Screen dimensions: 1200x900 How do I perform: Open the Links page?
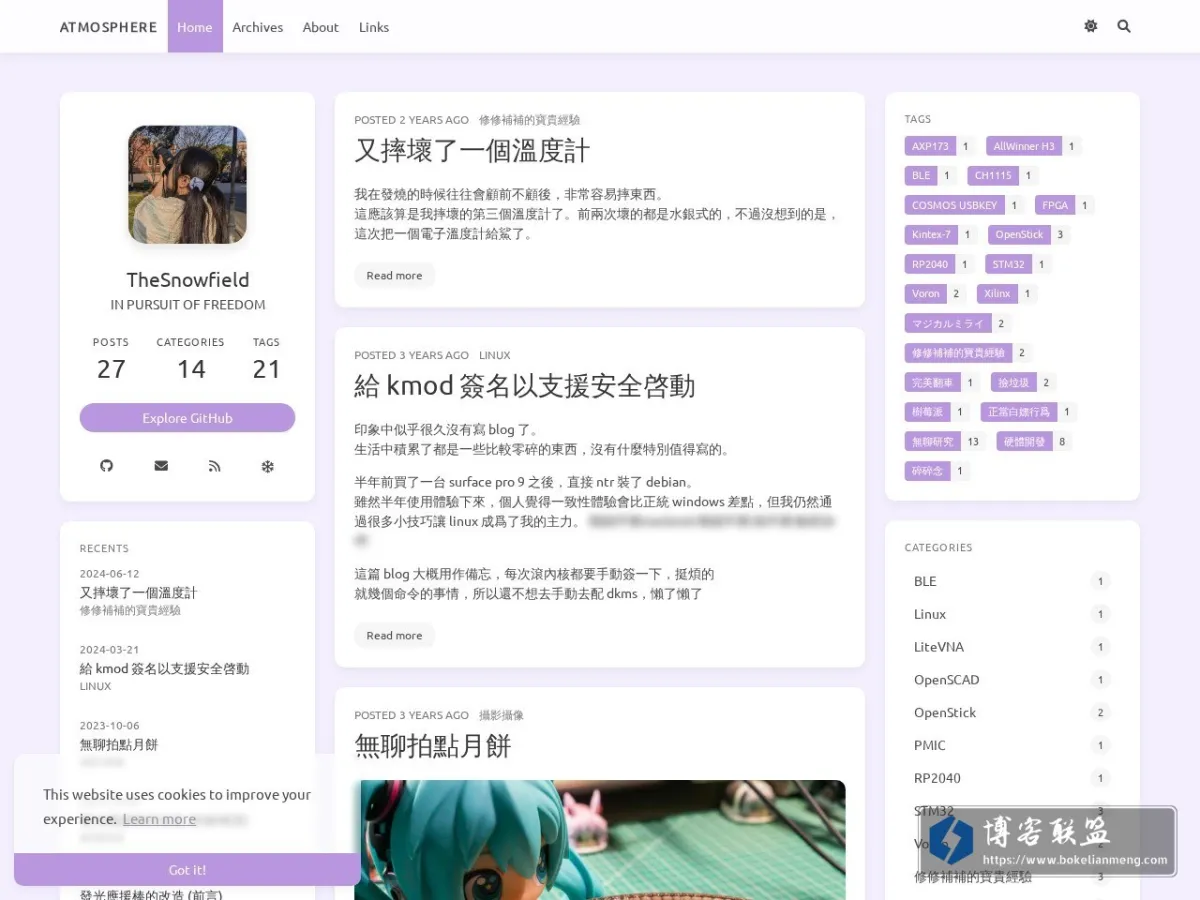point(374,27)
